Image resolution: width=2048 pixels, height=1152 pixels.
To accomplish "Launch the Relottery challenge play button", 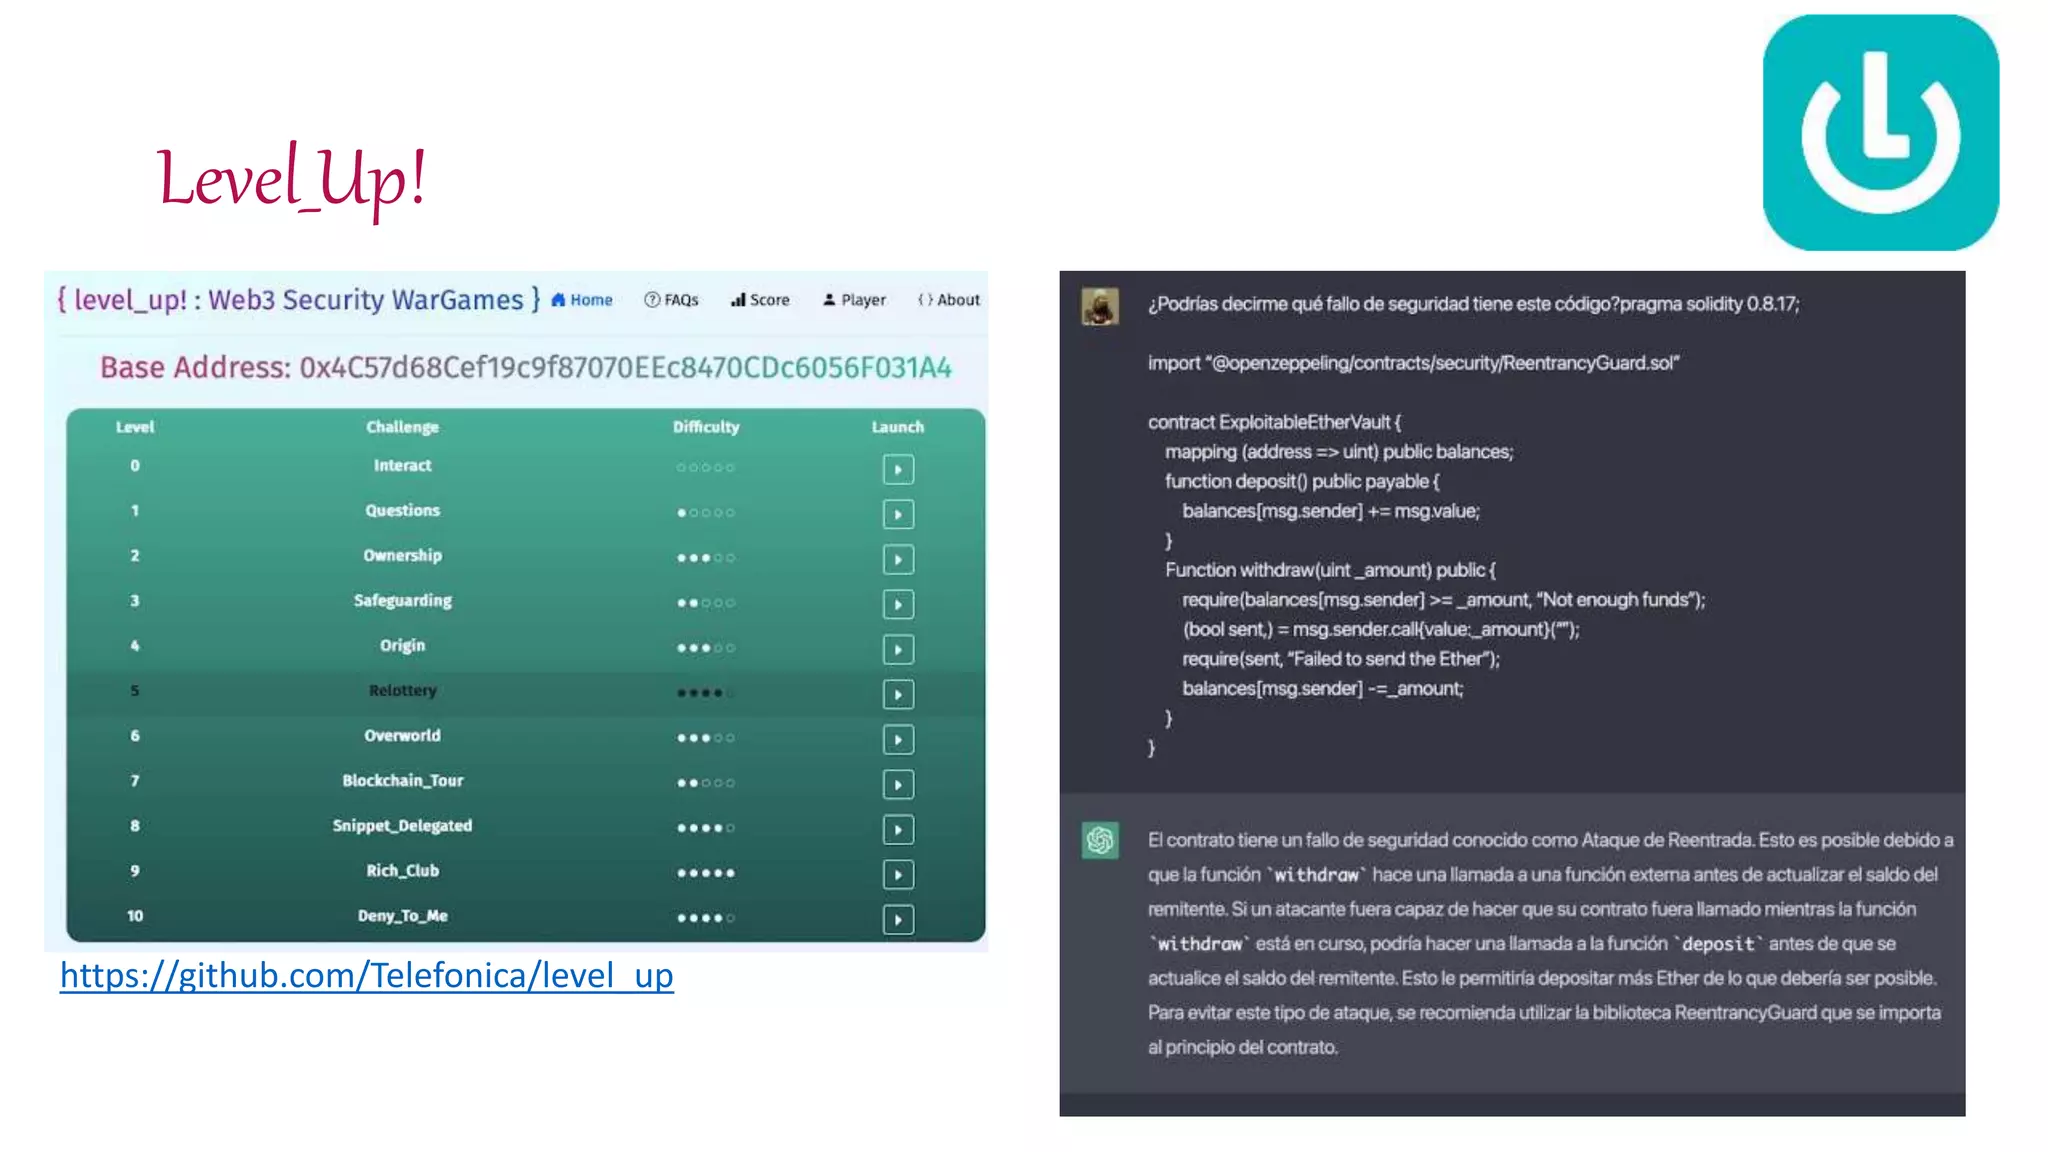I will (898, 694).
